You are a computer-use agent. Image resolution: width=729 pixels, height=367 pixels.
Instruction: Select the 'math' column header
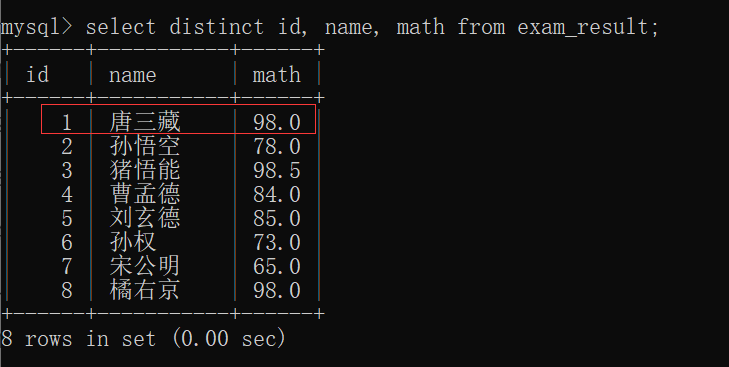pos(277,74)
